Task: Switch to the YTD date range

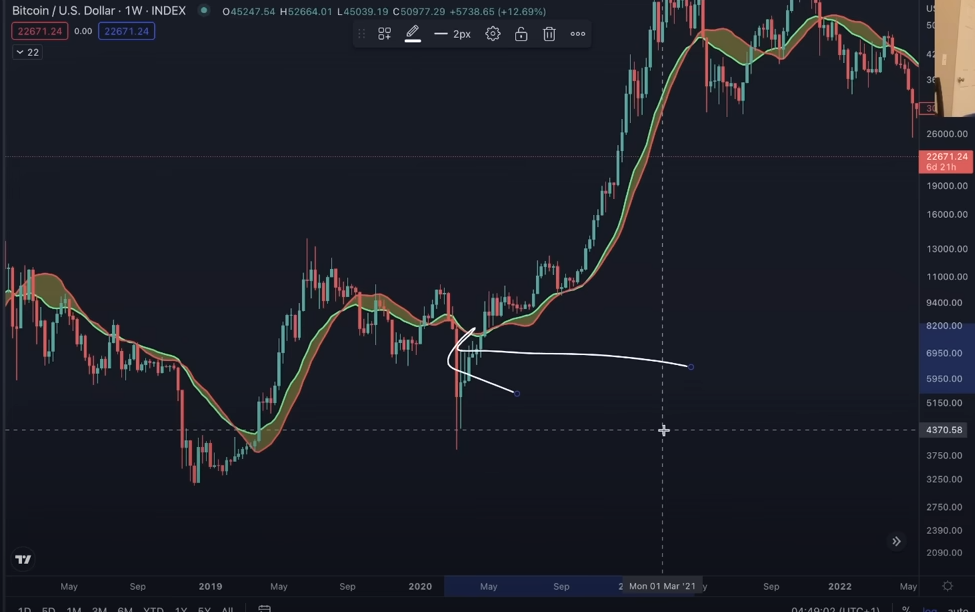Action: pos(153,609)
